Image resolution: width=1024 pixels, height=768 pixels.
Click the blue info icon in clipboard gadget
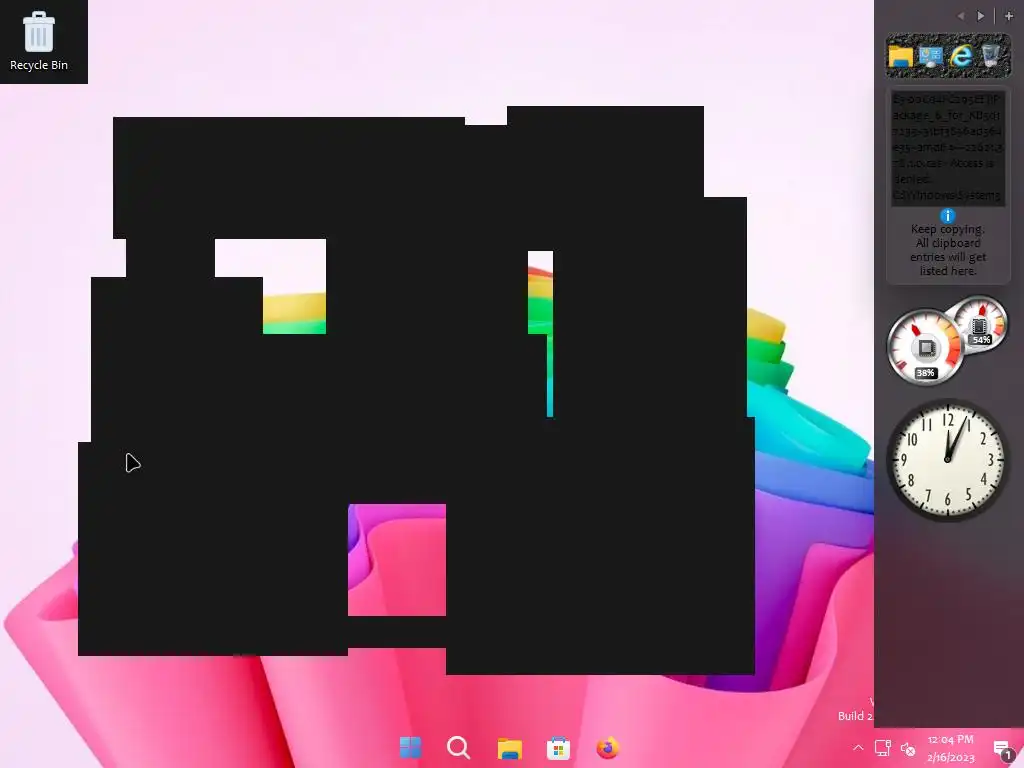click(x=948, y=216)
